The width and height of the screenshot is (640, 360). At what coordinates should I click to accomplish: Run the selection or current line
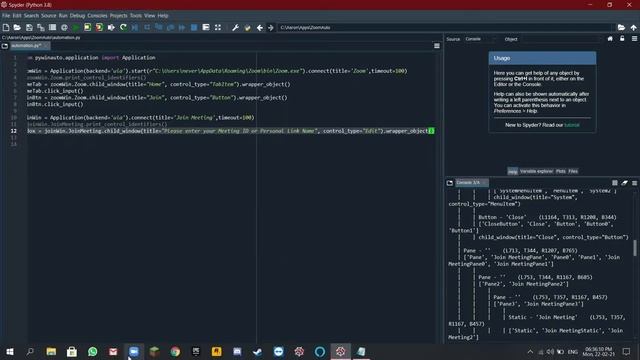pyautogui.click(x=111, y=27)
